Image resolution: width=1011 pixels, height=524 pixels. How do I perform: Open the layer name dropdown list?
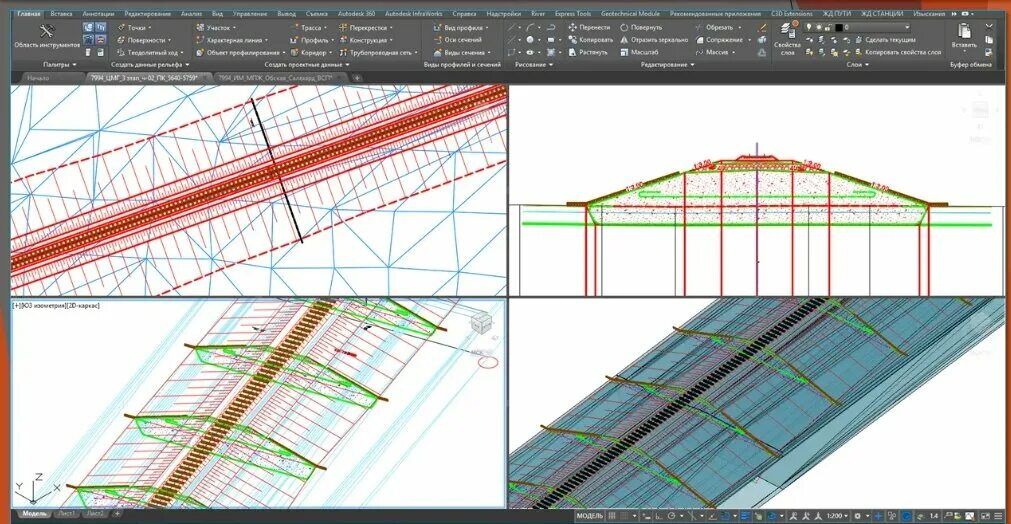(x=878, y=28)
